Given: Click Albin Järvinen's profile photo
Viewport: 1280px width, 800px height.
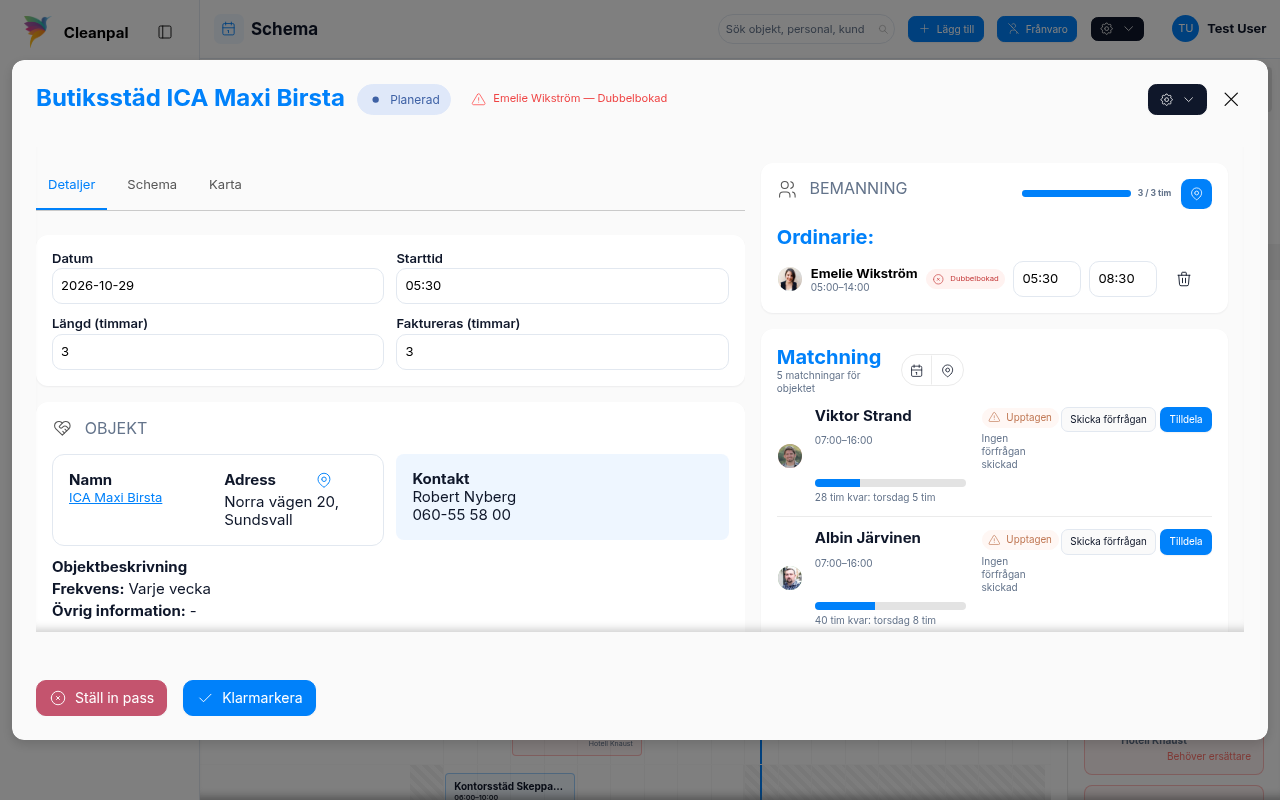Looking at the screenshot, I should tap(790, 578).
